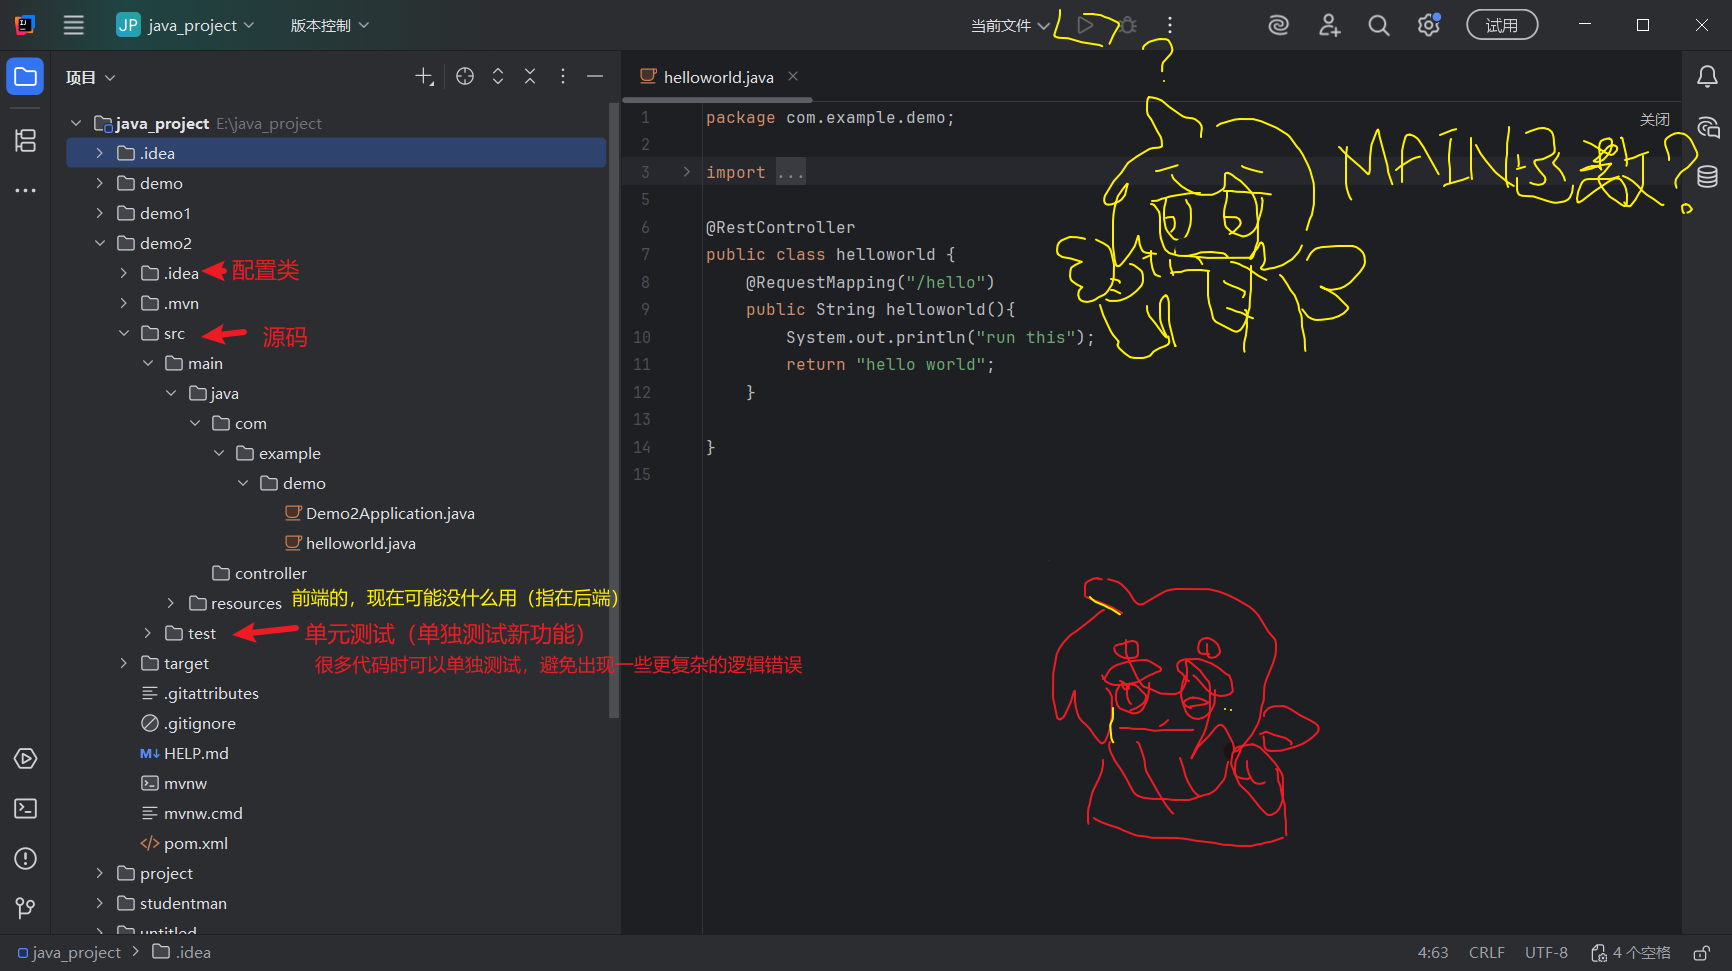The height and width of the screenshot is (971, 1732).
Task: Open the 当前文件 run configuration dropdown
Action: (1010, 26)
